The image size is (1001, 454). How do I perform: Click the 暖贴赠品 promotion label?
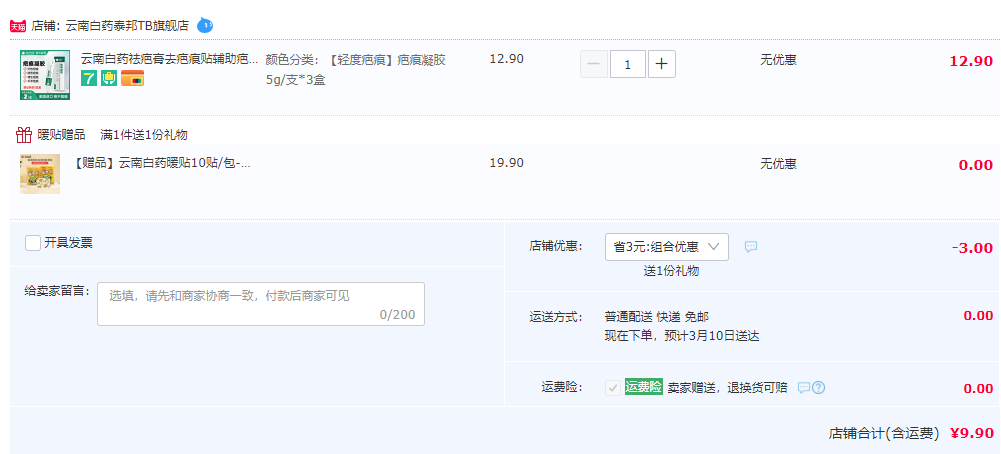click(61, 135)
